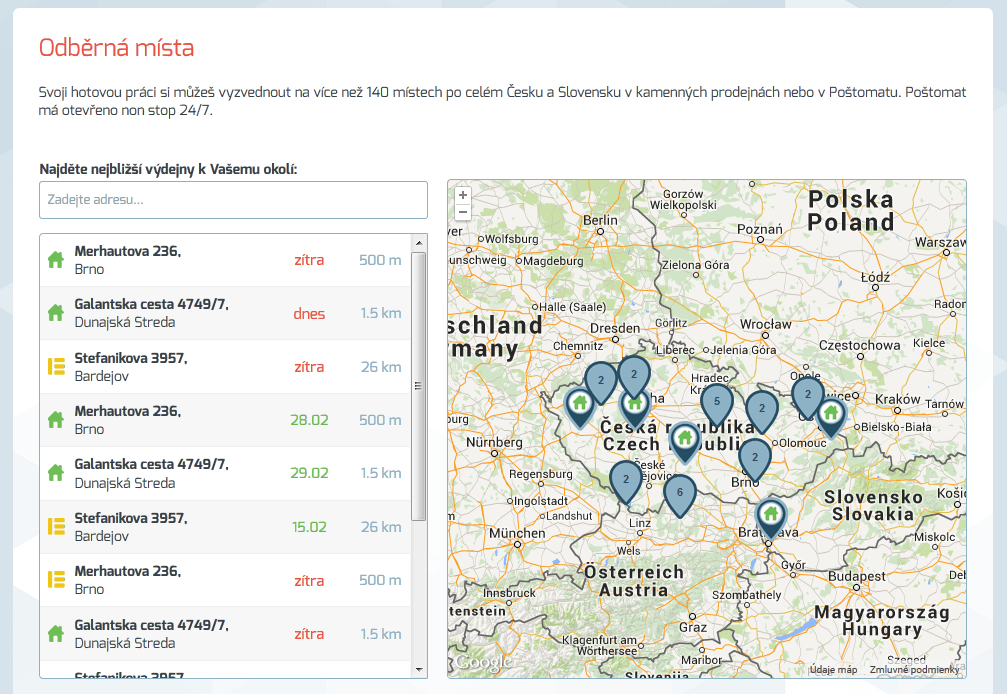Click the house icon in Merhautova 28.02 row
The height and width of the screenshot is (694, 1007).
pyautogui.click(x=56, y=420)
